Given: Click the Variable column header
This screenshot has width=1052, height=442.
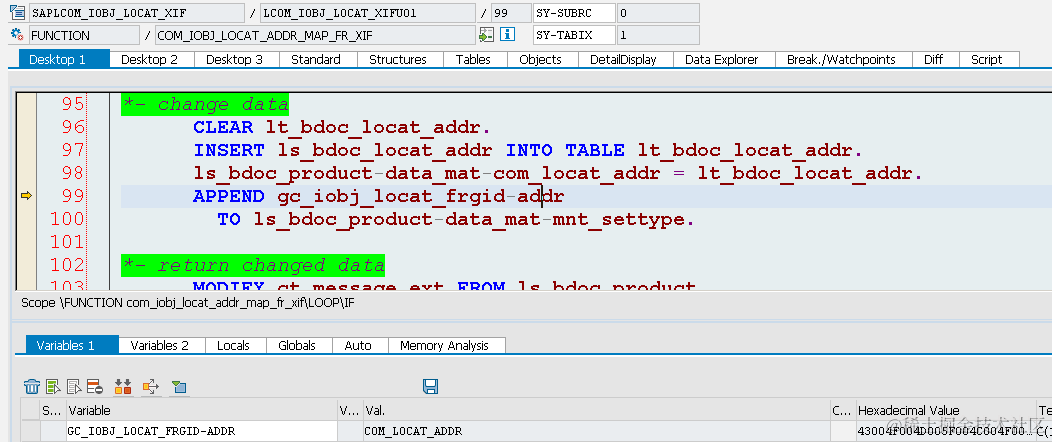Looking at the screenshot, I should [201, 410].
